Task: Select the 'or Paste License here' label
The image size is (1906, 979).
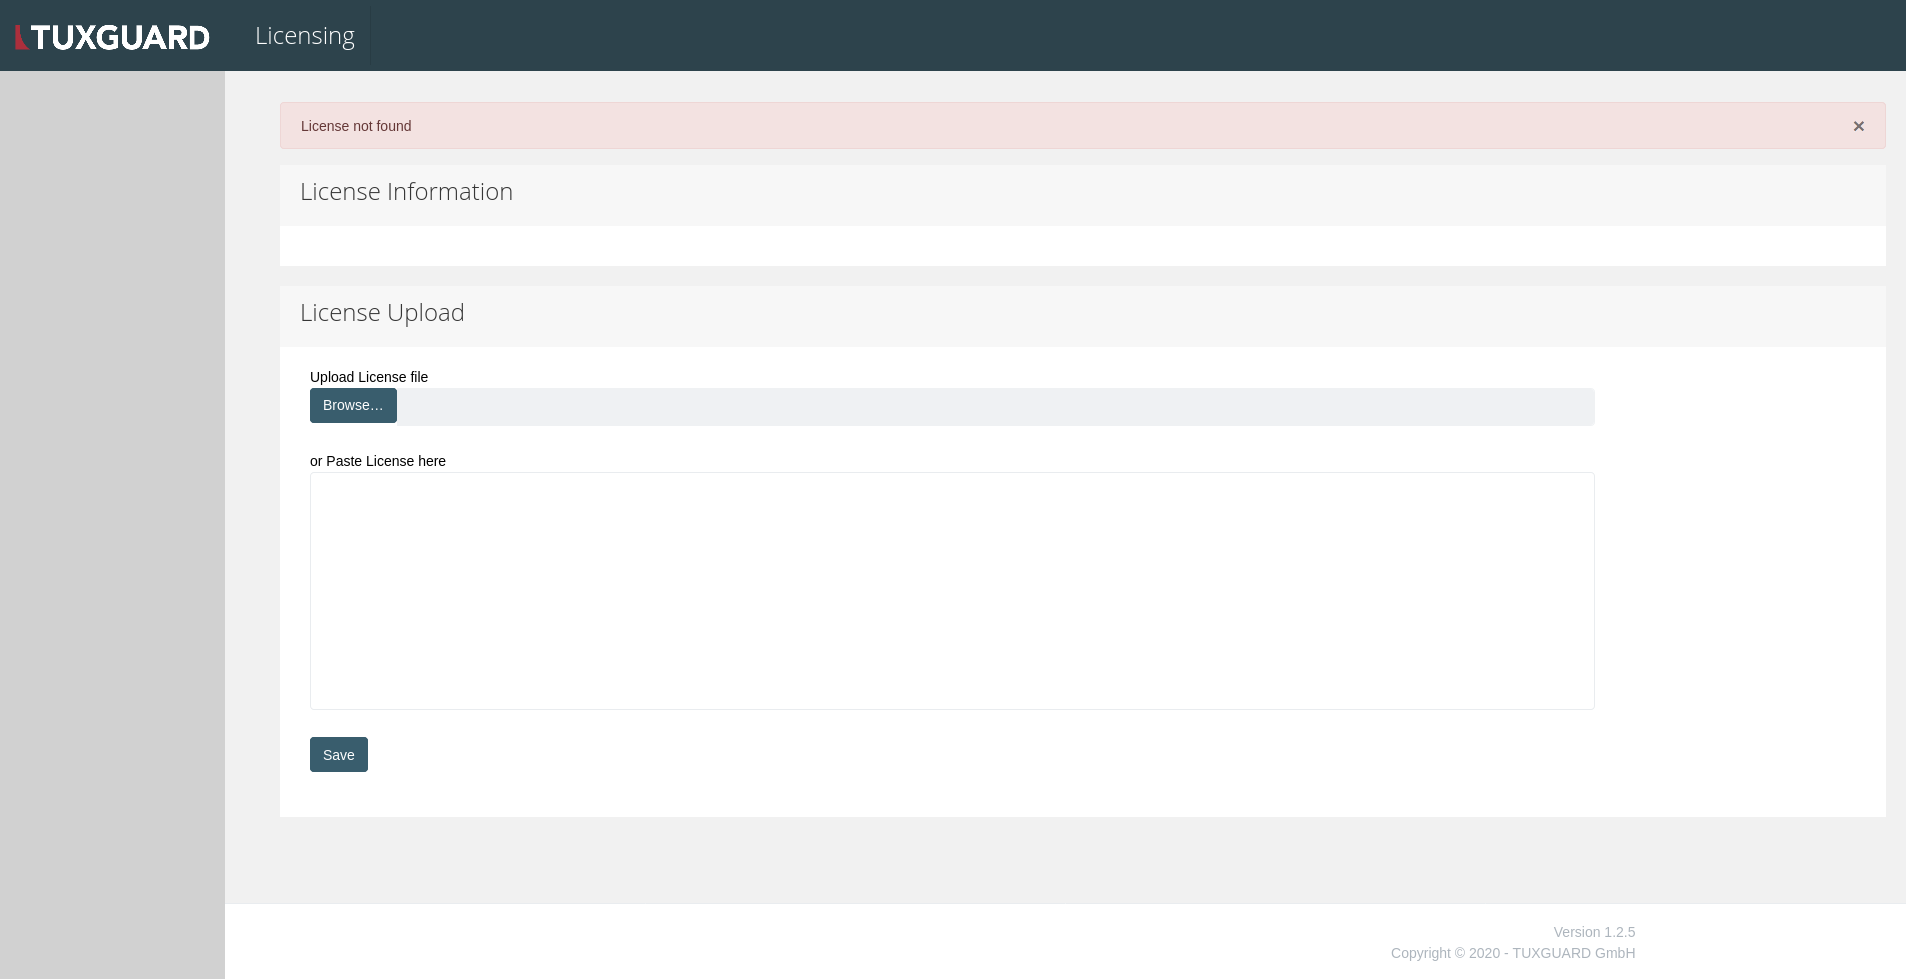Action: [377, 461]
